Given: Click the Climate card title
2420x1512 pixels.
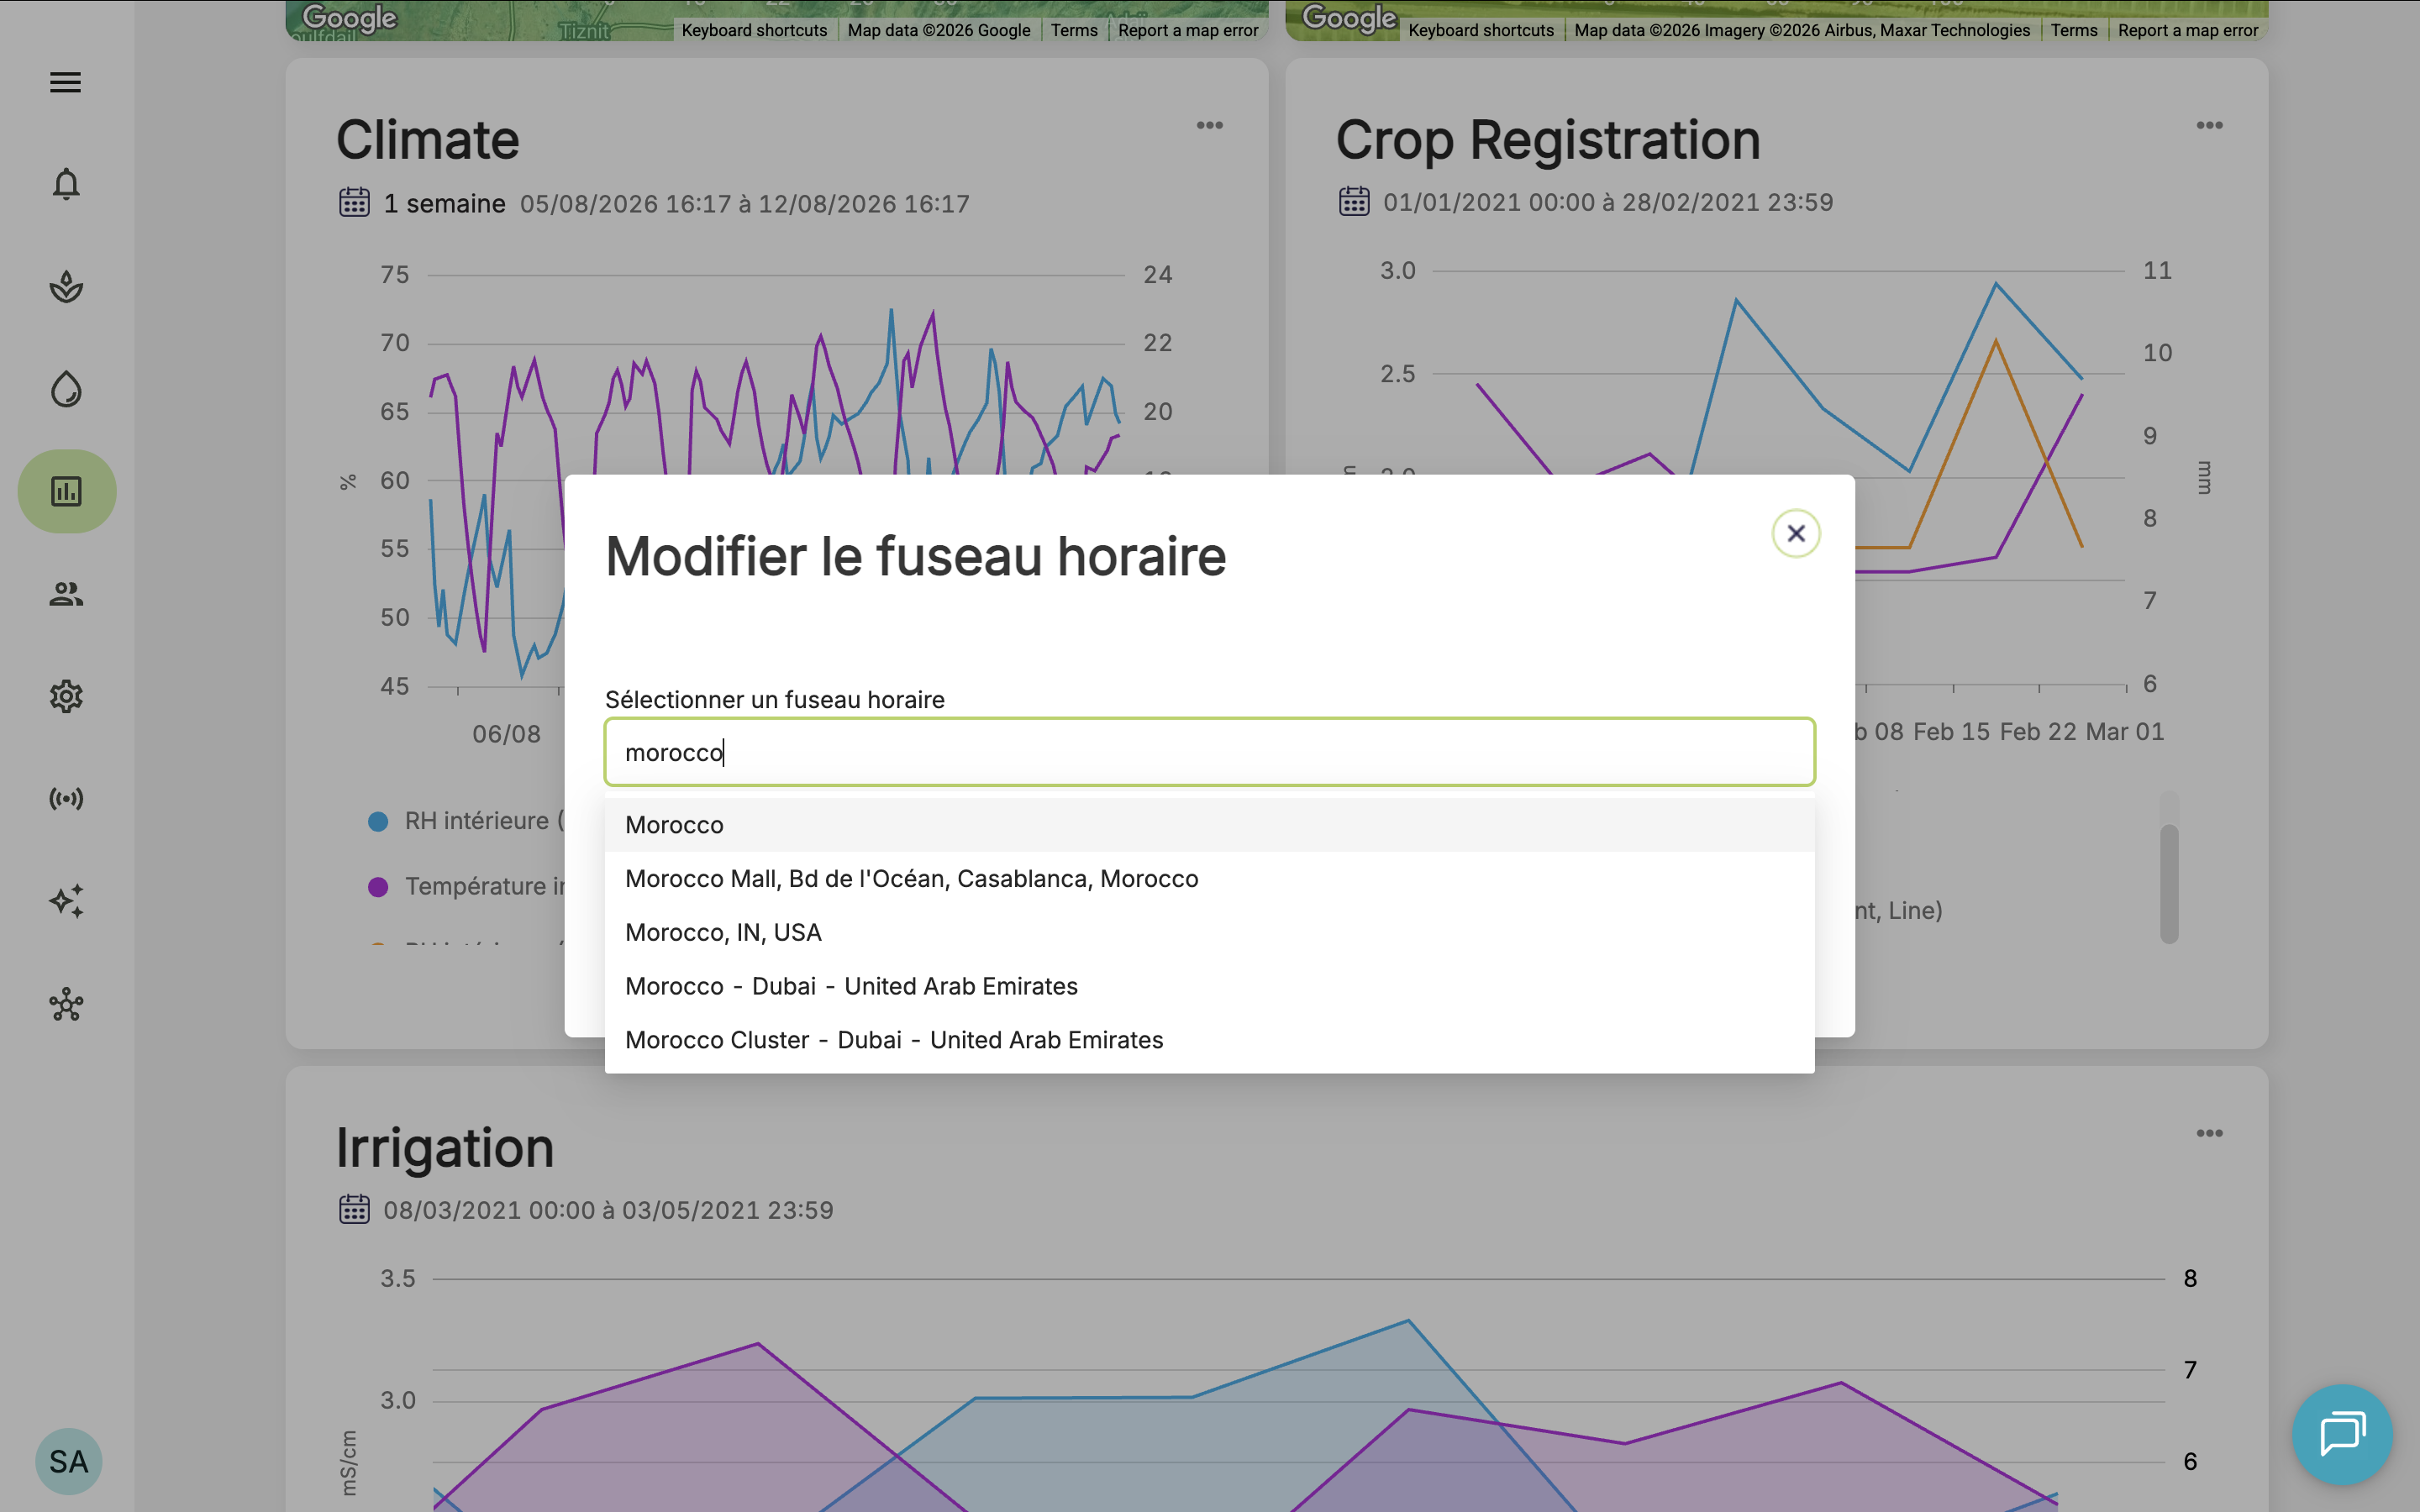Looking at the screenshot, I should (428, 140).
